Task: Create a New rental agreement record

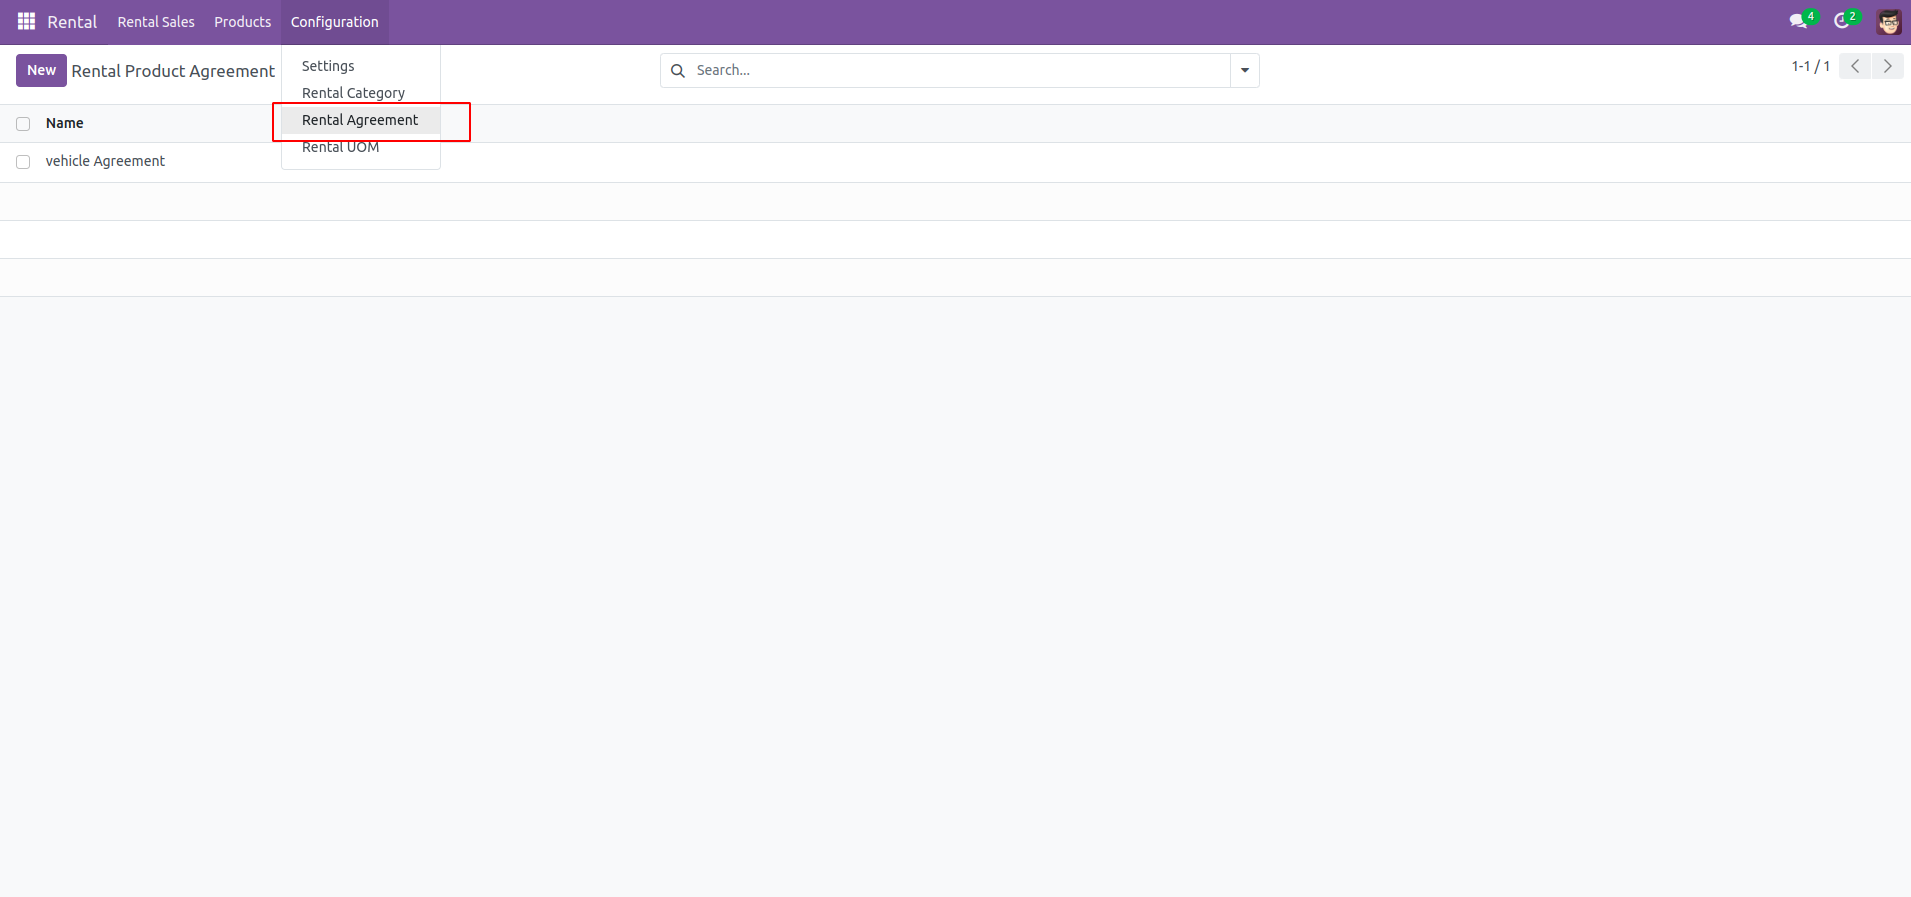Action: coord(41,70)
